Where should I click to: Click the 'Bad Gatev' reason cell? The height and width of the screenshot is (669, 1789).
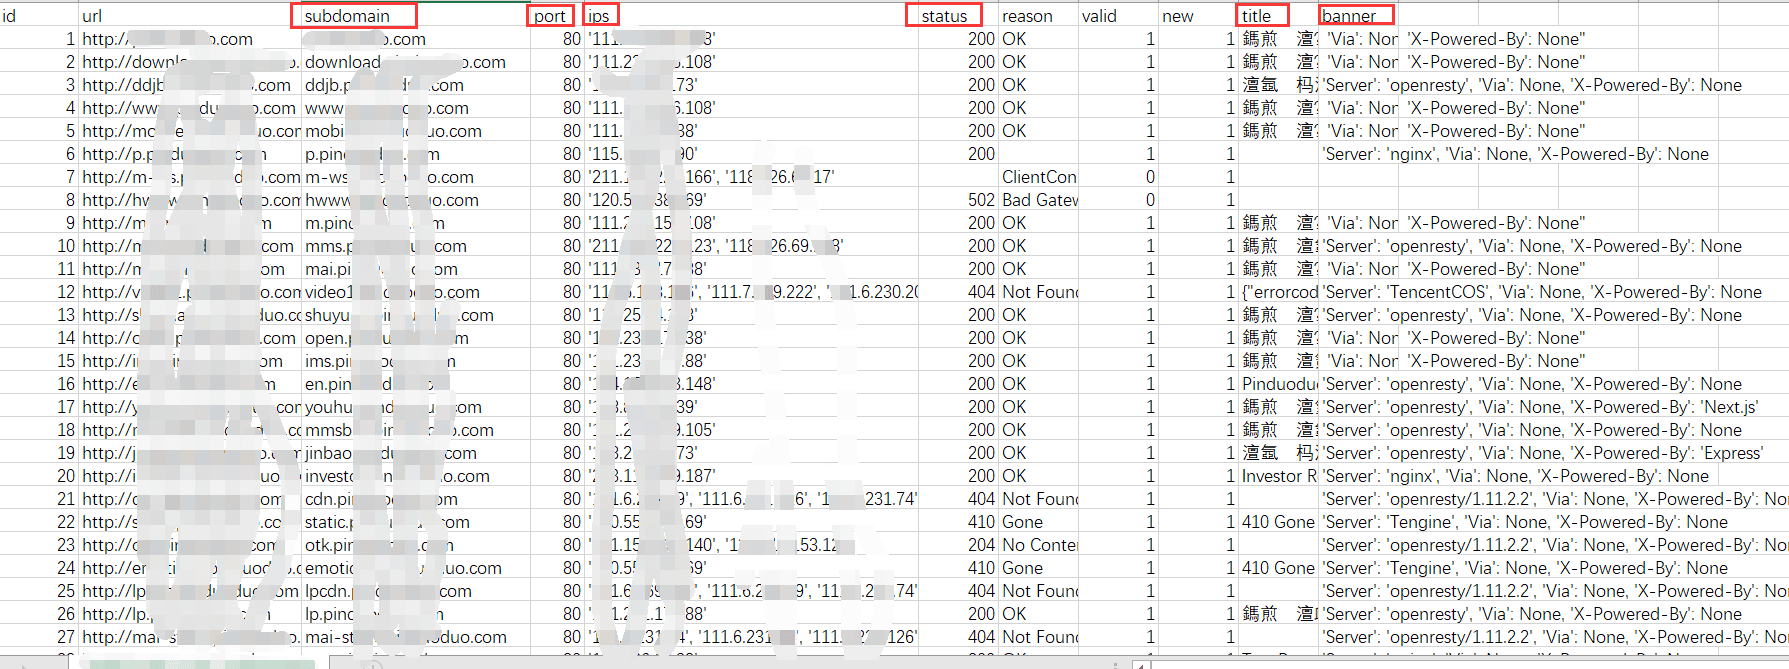[1038, 200]
